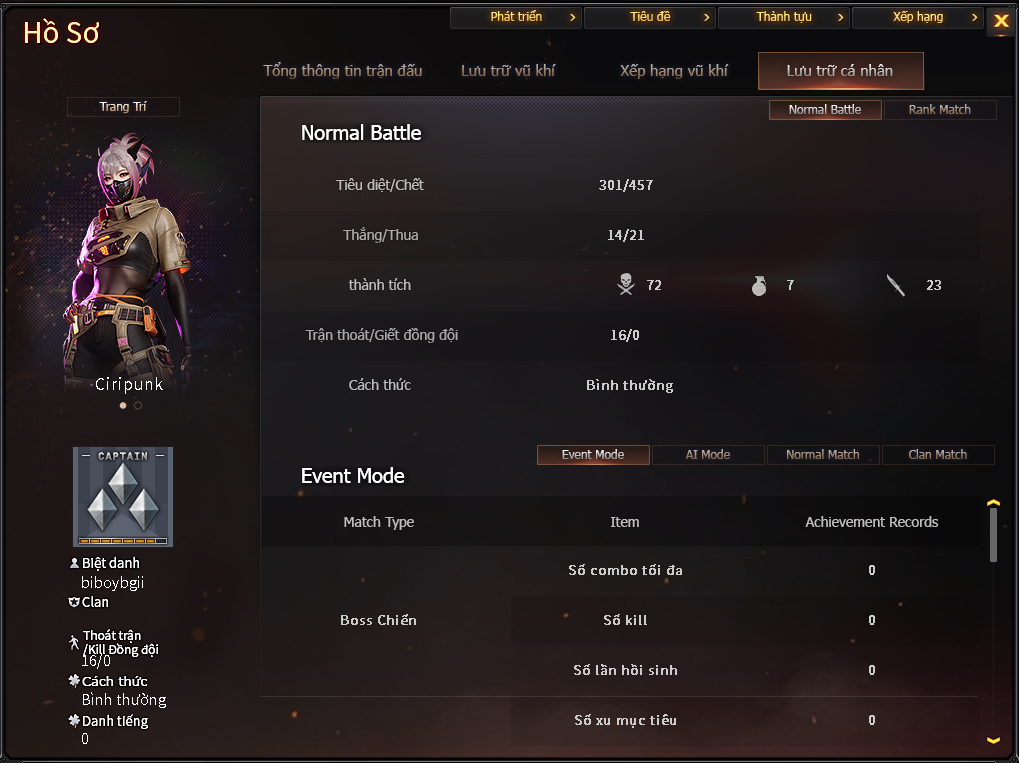The image size is (1019, 763).
Task: Click the skull headshot achievement icon
Action: [x=626, y=285]
